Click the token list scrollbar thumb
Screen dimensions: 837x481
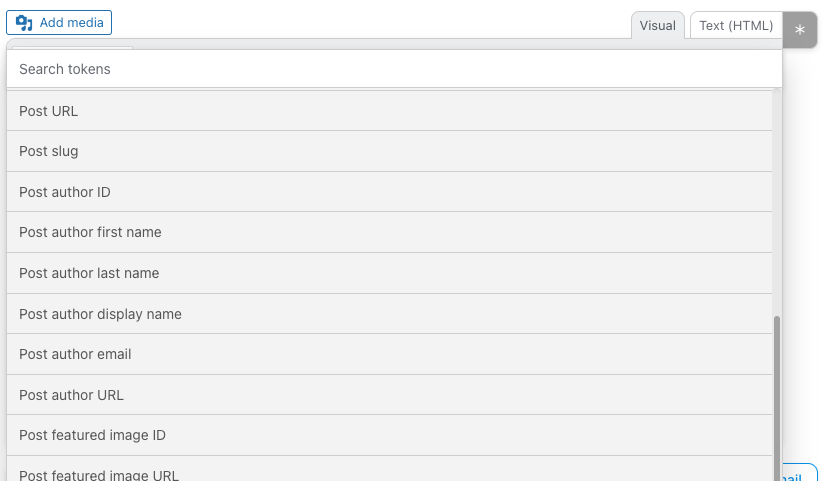(777, 400)
